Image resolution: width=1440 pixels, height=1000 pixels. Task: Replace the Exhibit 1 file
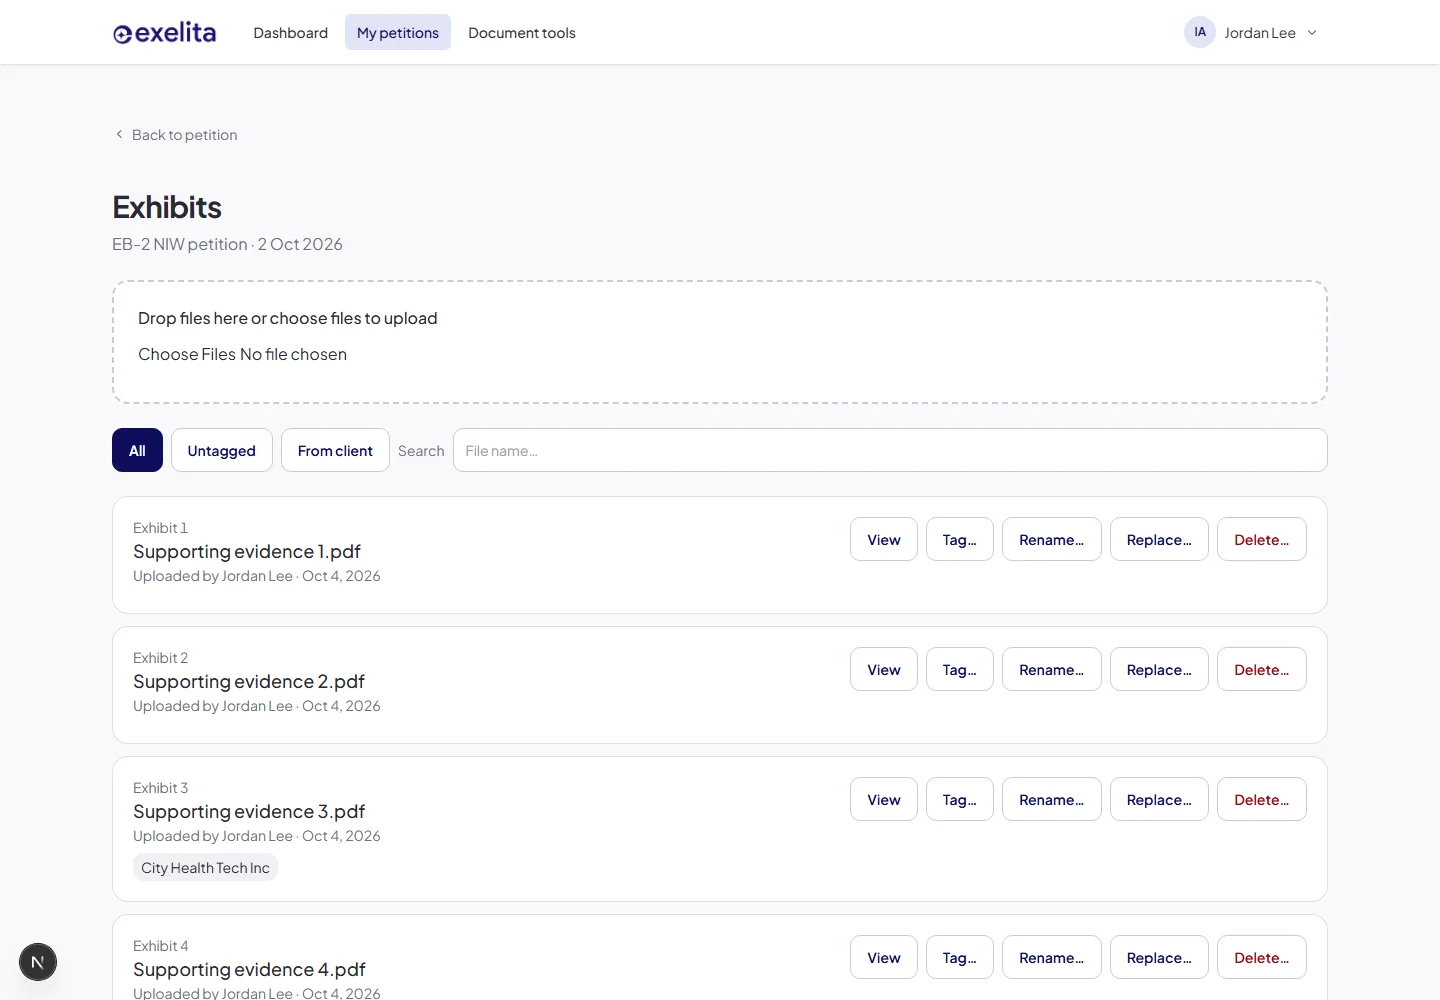pos(1159,539)
